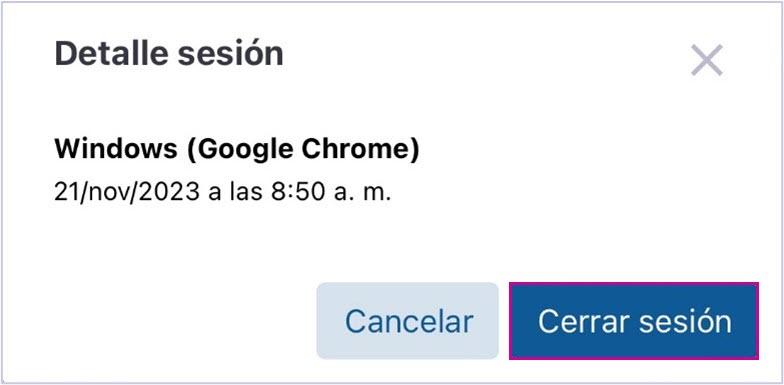Click the 21/nov/2023 session date text
784x385 pixels.
pyautogui.click(x=127, y=192)
